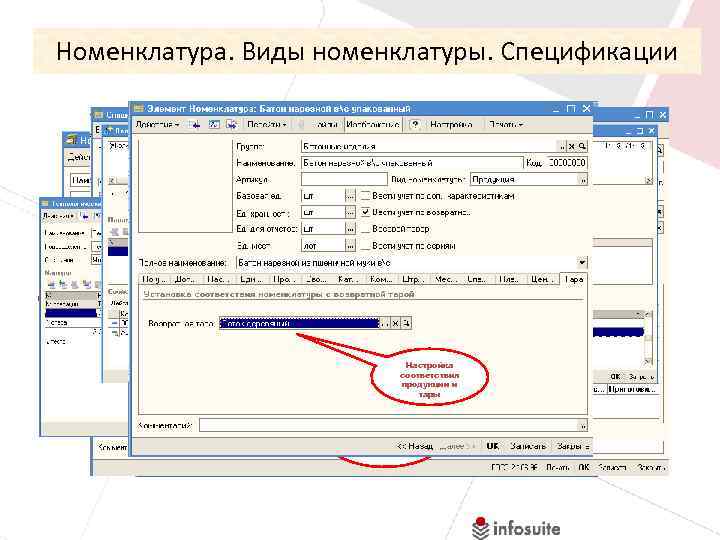Choose unit for Ед. хран. ост. field
This screenshot has height=540, width=720.
[x=350, y=213]
